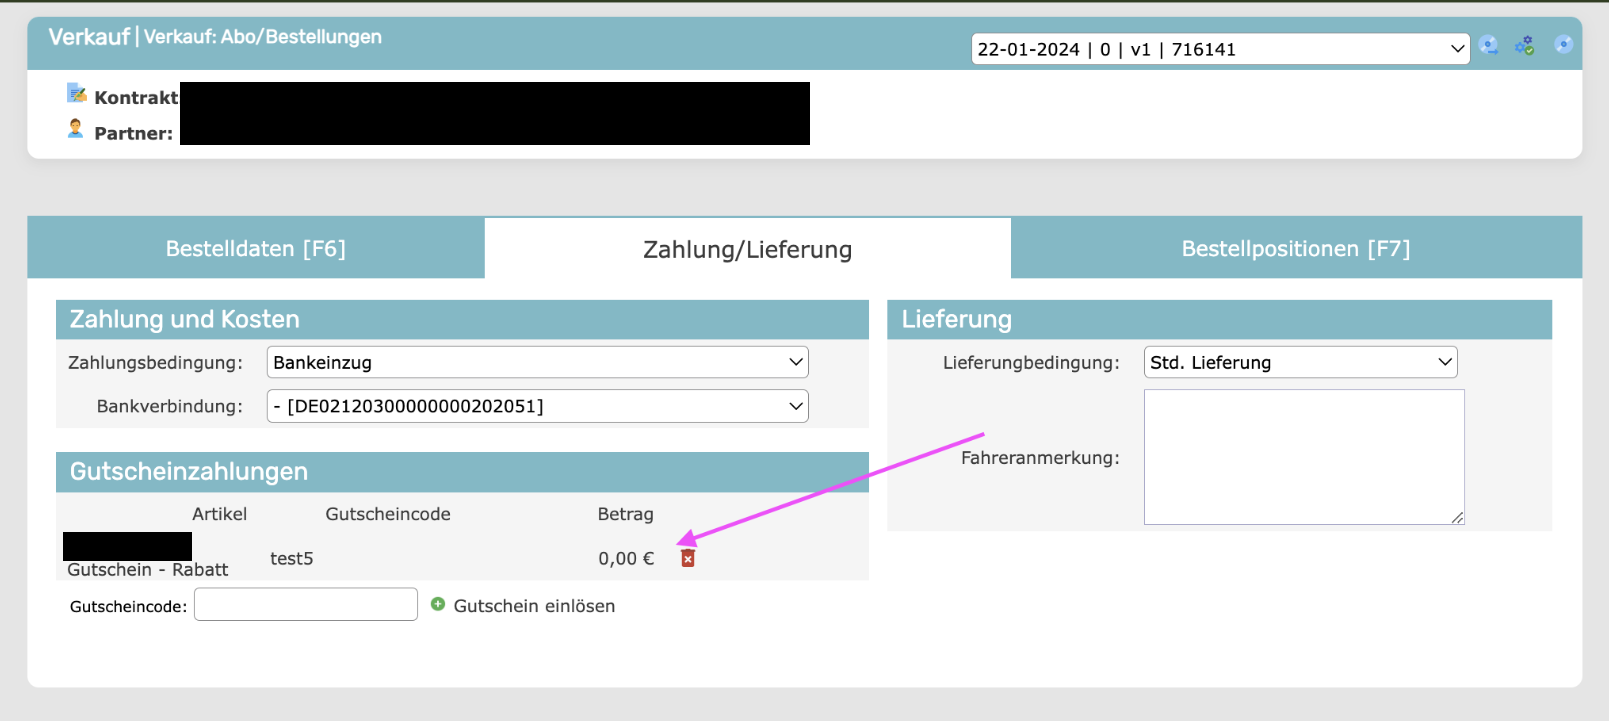Click the green plus icon beside Gutschein einlösen
1609x721 pixels.
[x=438, y=604]
